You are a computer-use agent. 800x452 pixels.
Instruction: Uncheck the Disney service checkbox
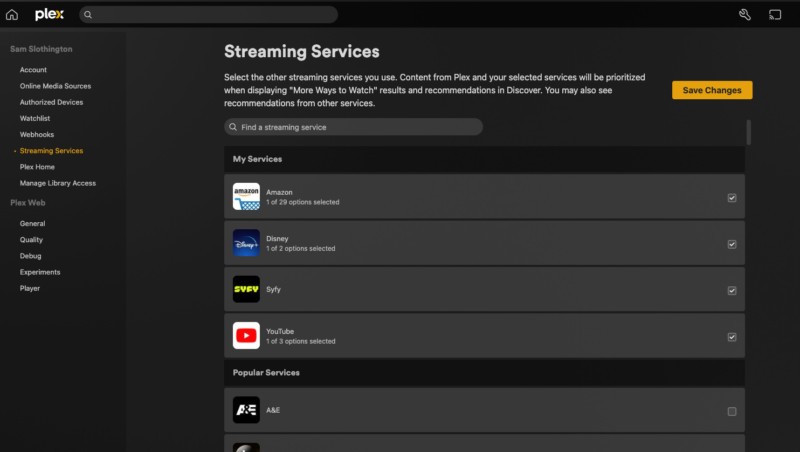click(x=732, y=244)
